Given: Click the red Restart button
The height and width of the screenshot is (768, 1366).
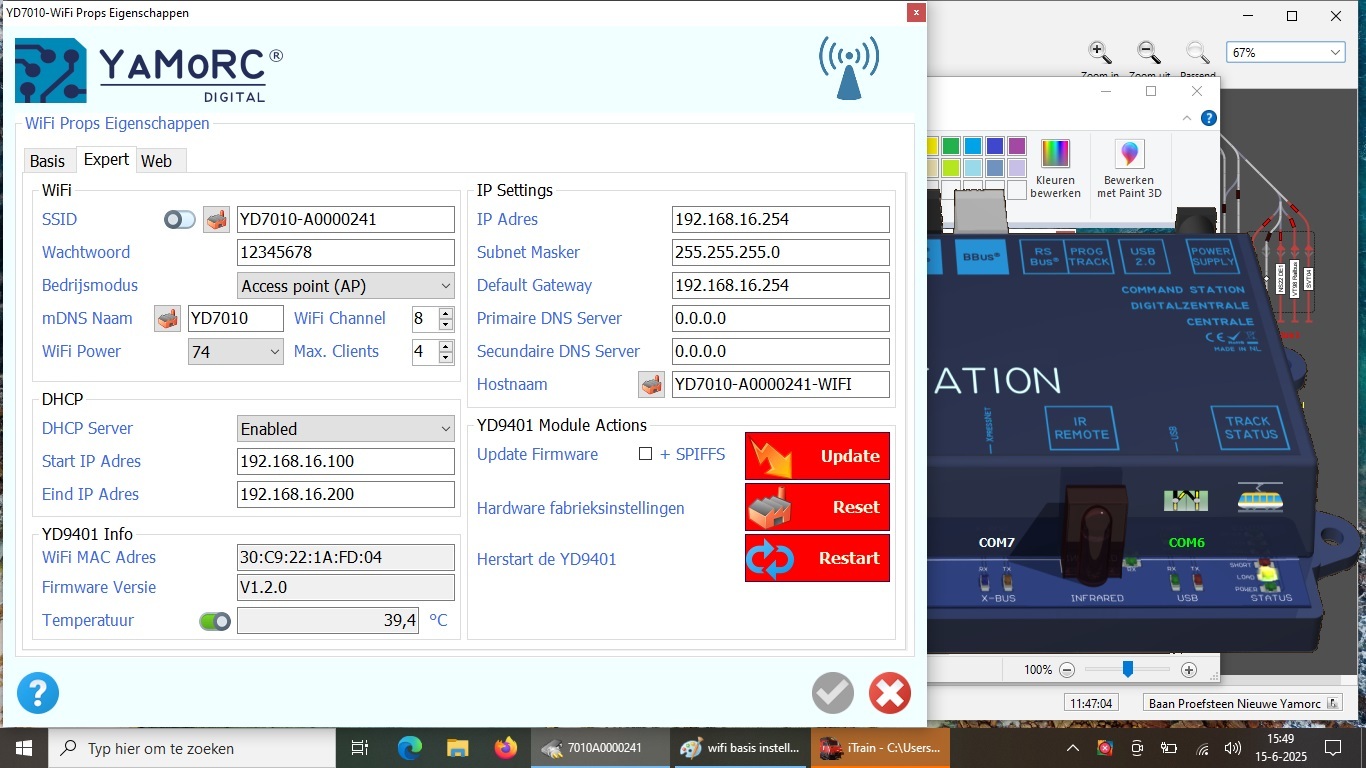Looking at the screenshot, I should 817,558.
